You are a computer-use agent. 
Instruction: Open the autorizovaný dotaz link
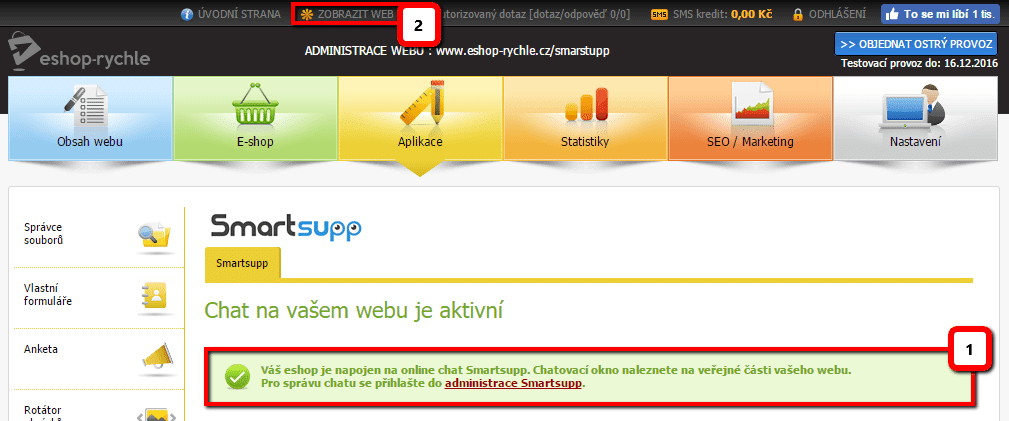pos(537,14)
